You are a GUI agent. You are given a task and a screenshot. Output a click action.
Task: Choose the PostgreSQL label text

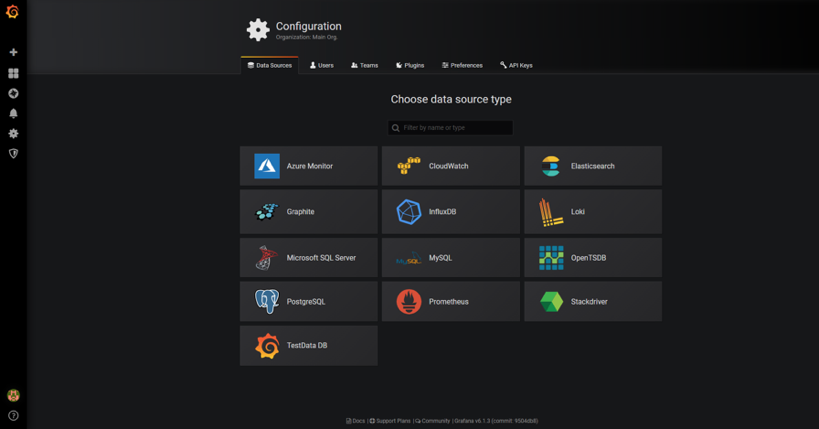click(306, 302)
